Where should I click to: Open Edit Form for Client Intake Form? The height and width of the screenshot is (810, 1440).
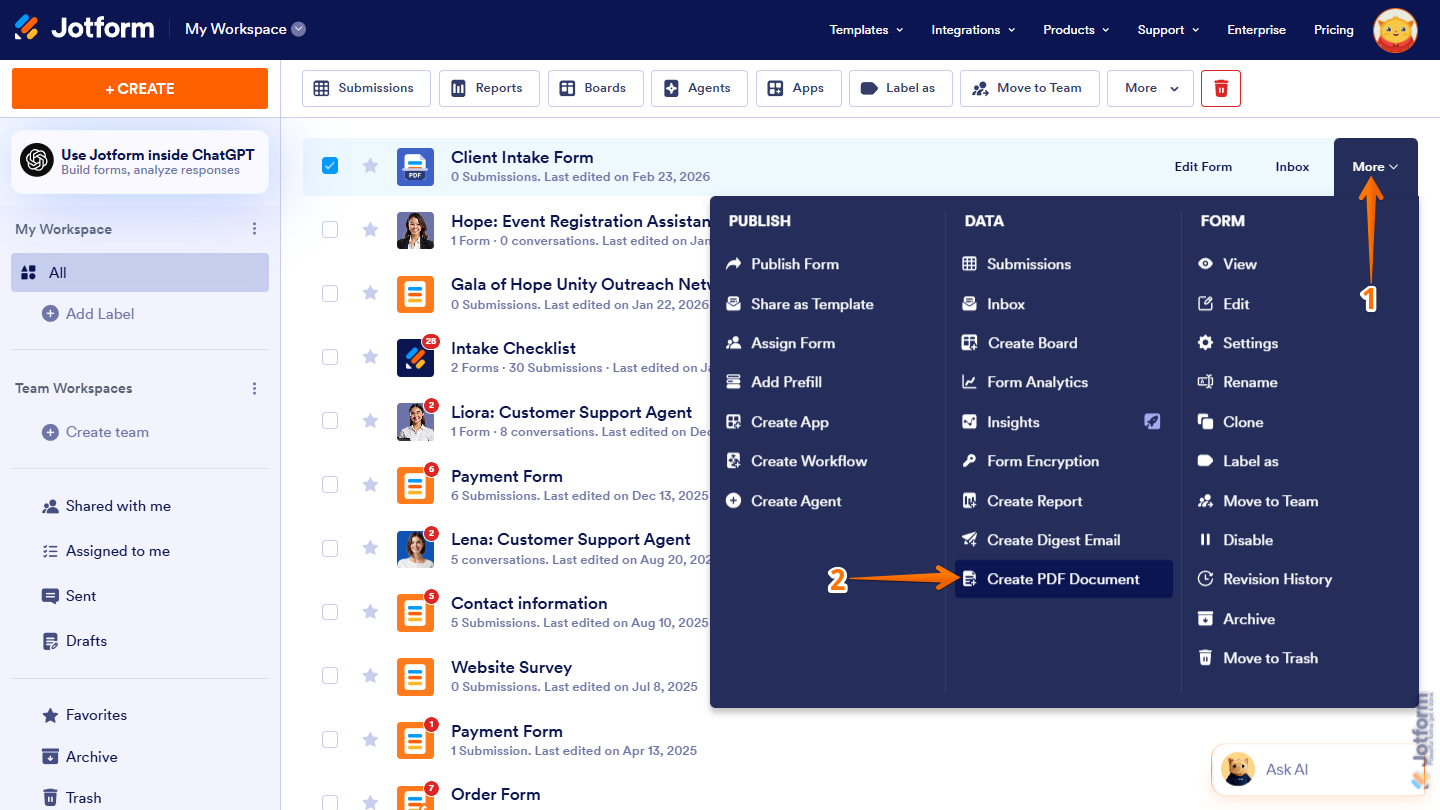click(1203, 166)
